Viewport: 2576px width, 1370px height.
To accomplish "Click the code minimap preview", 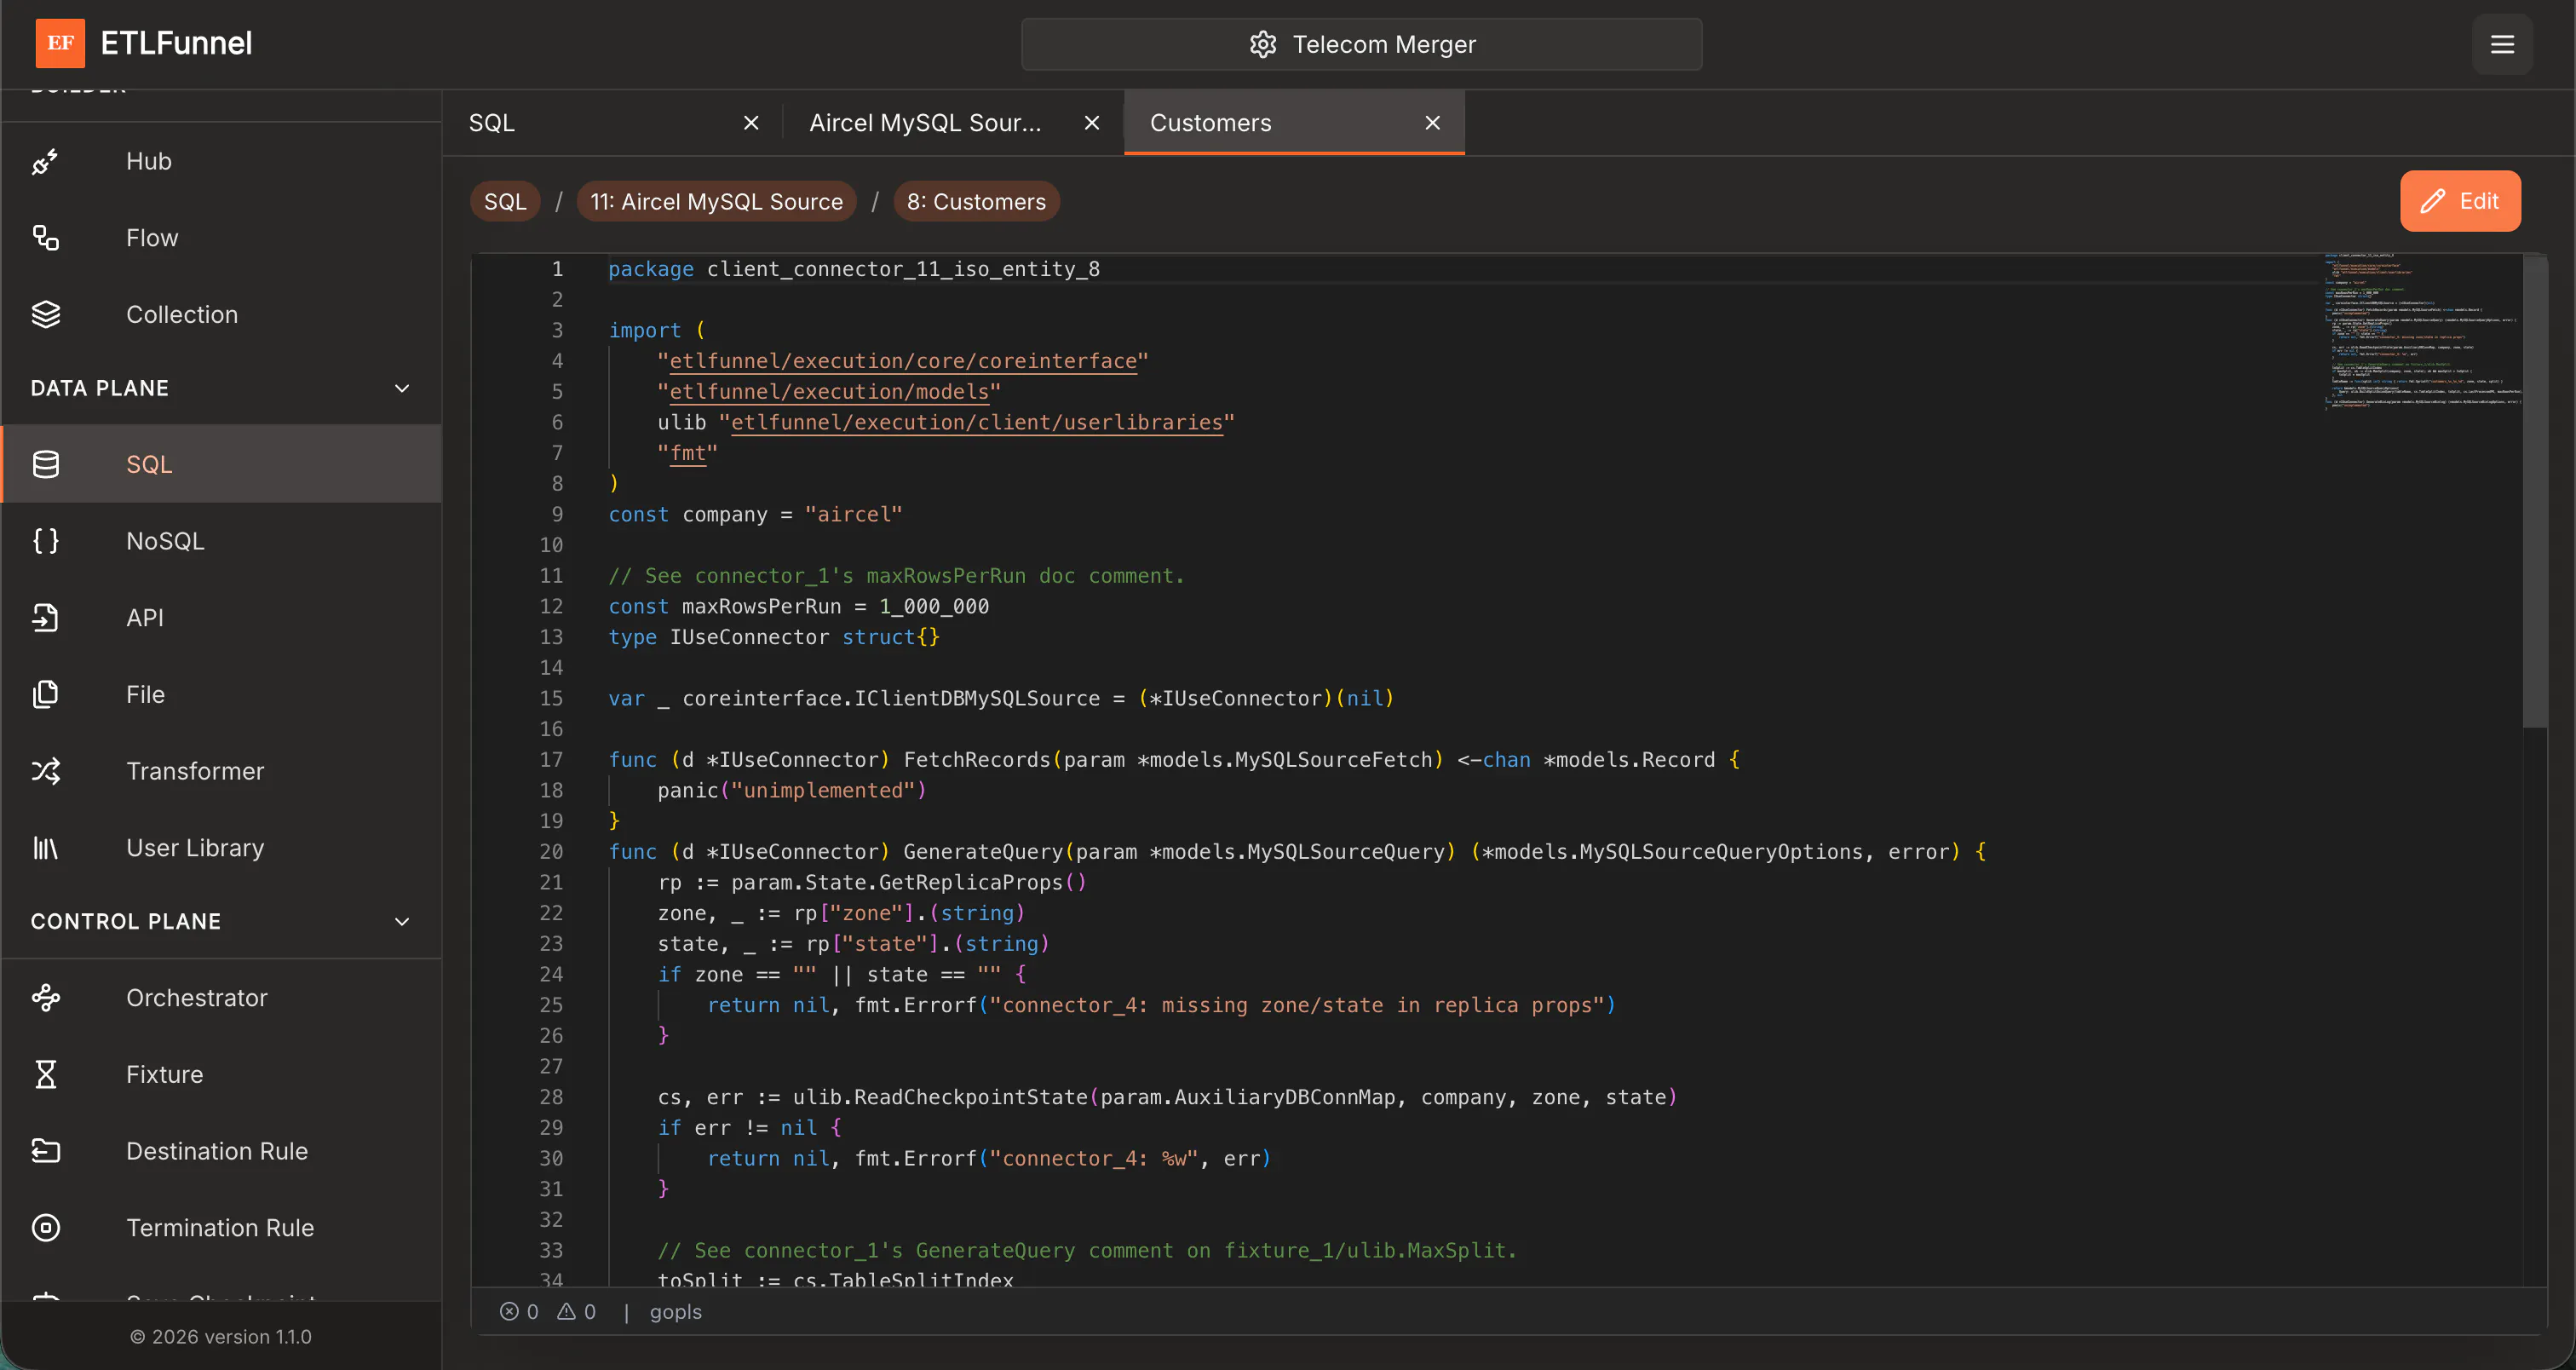I will click(2421, 333).
